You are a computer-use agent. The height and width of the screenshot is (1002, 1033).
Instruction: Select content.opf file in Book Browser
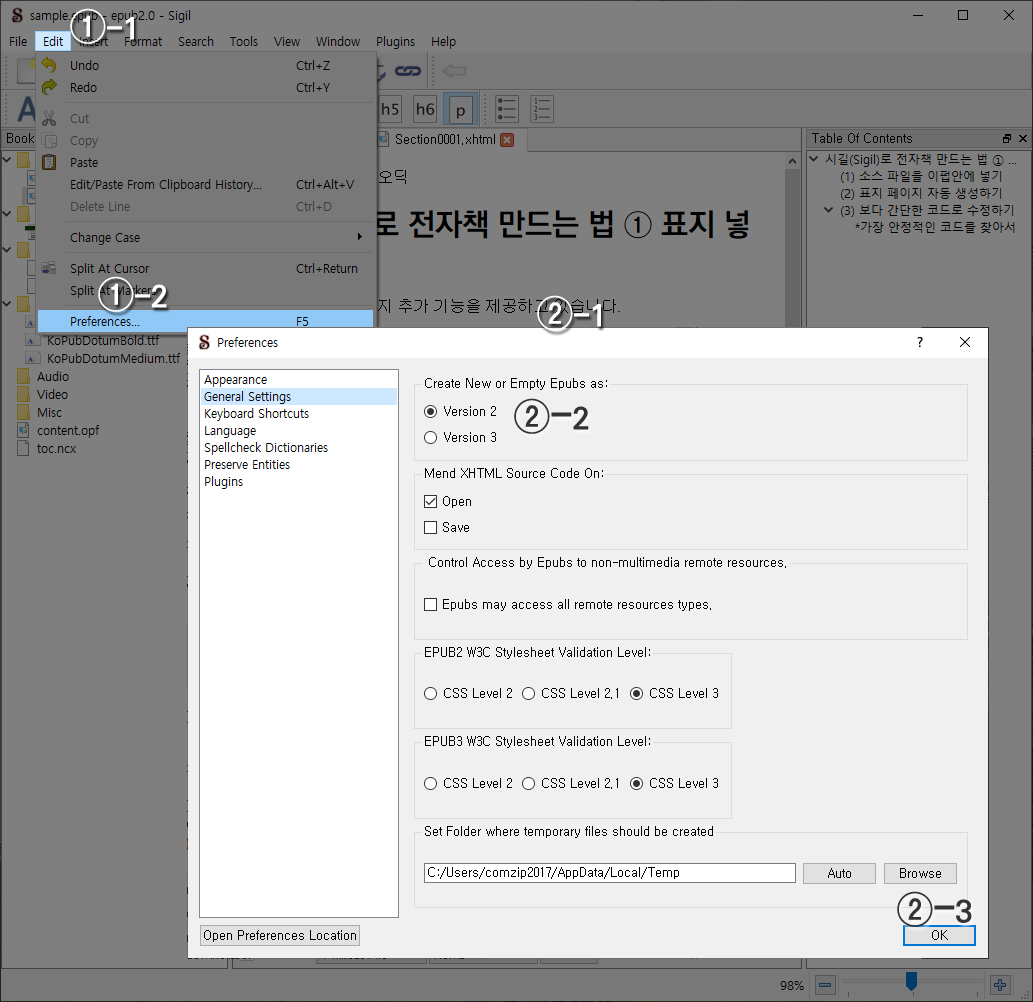coord(58,430)
